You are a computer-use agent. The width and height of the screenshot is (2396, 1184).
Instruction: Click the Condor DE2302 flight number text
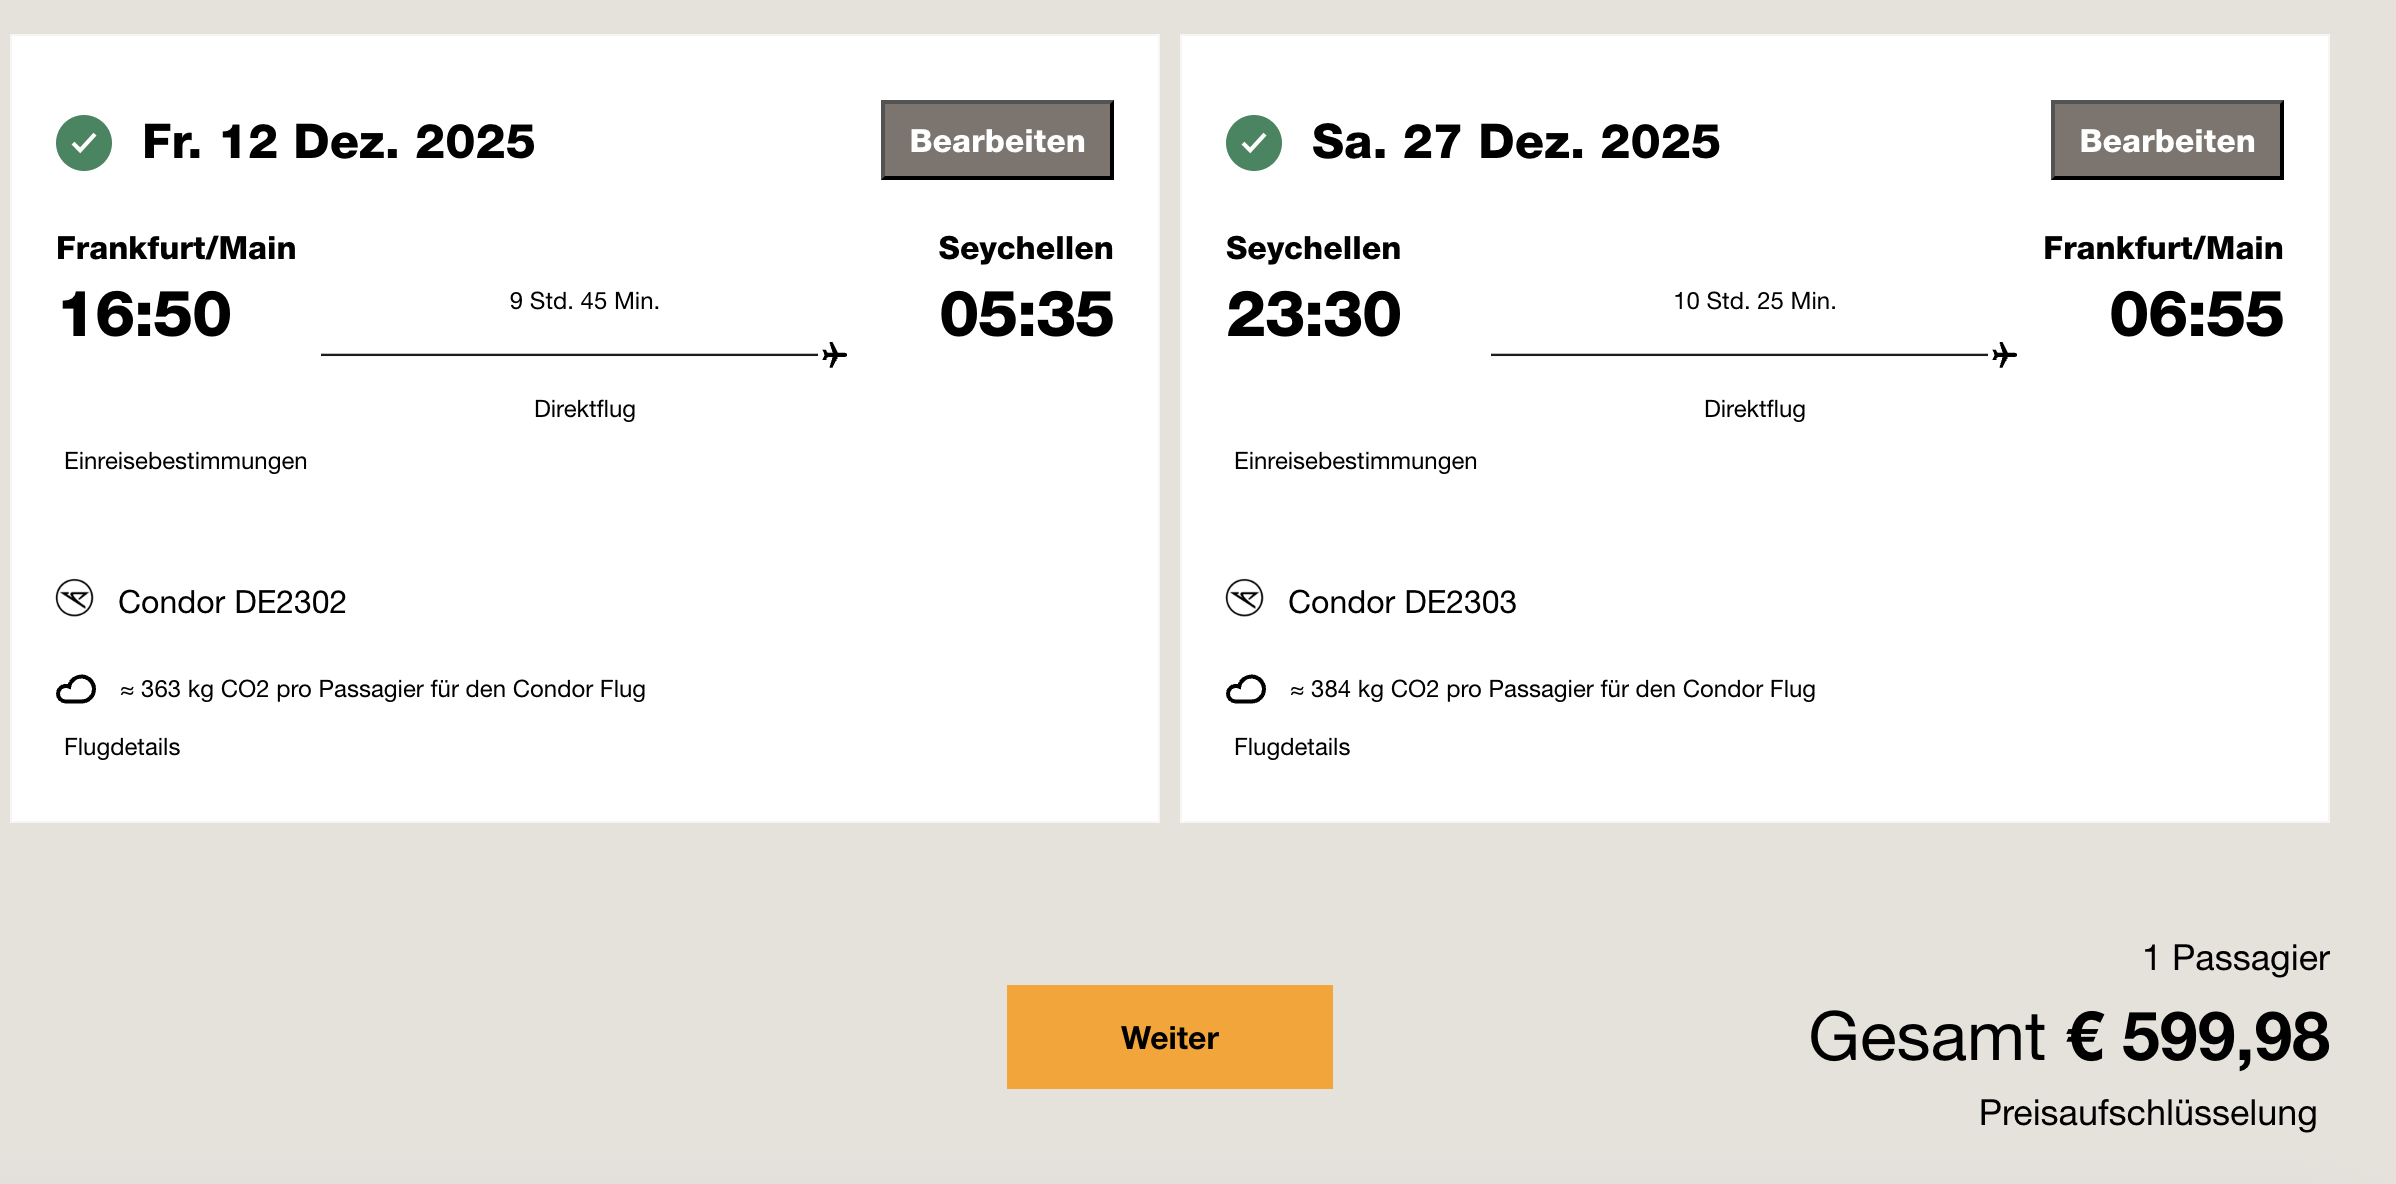(x=232, y=602)
